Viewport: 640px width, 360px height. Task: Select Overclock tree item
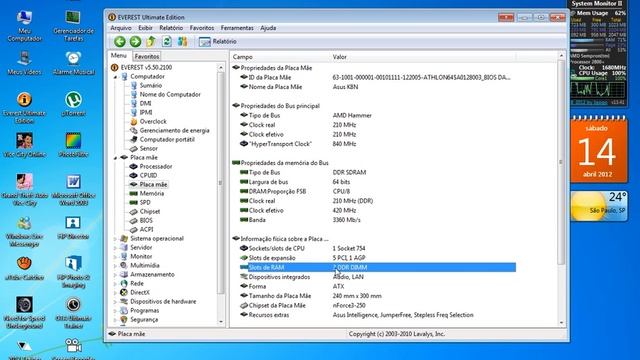pos(153,121)
